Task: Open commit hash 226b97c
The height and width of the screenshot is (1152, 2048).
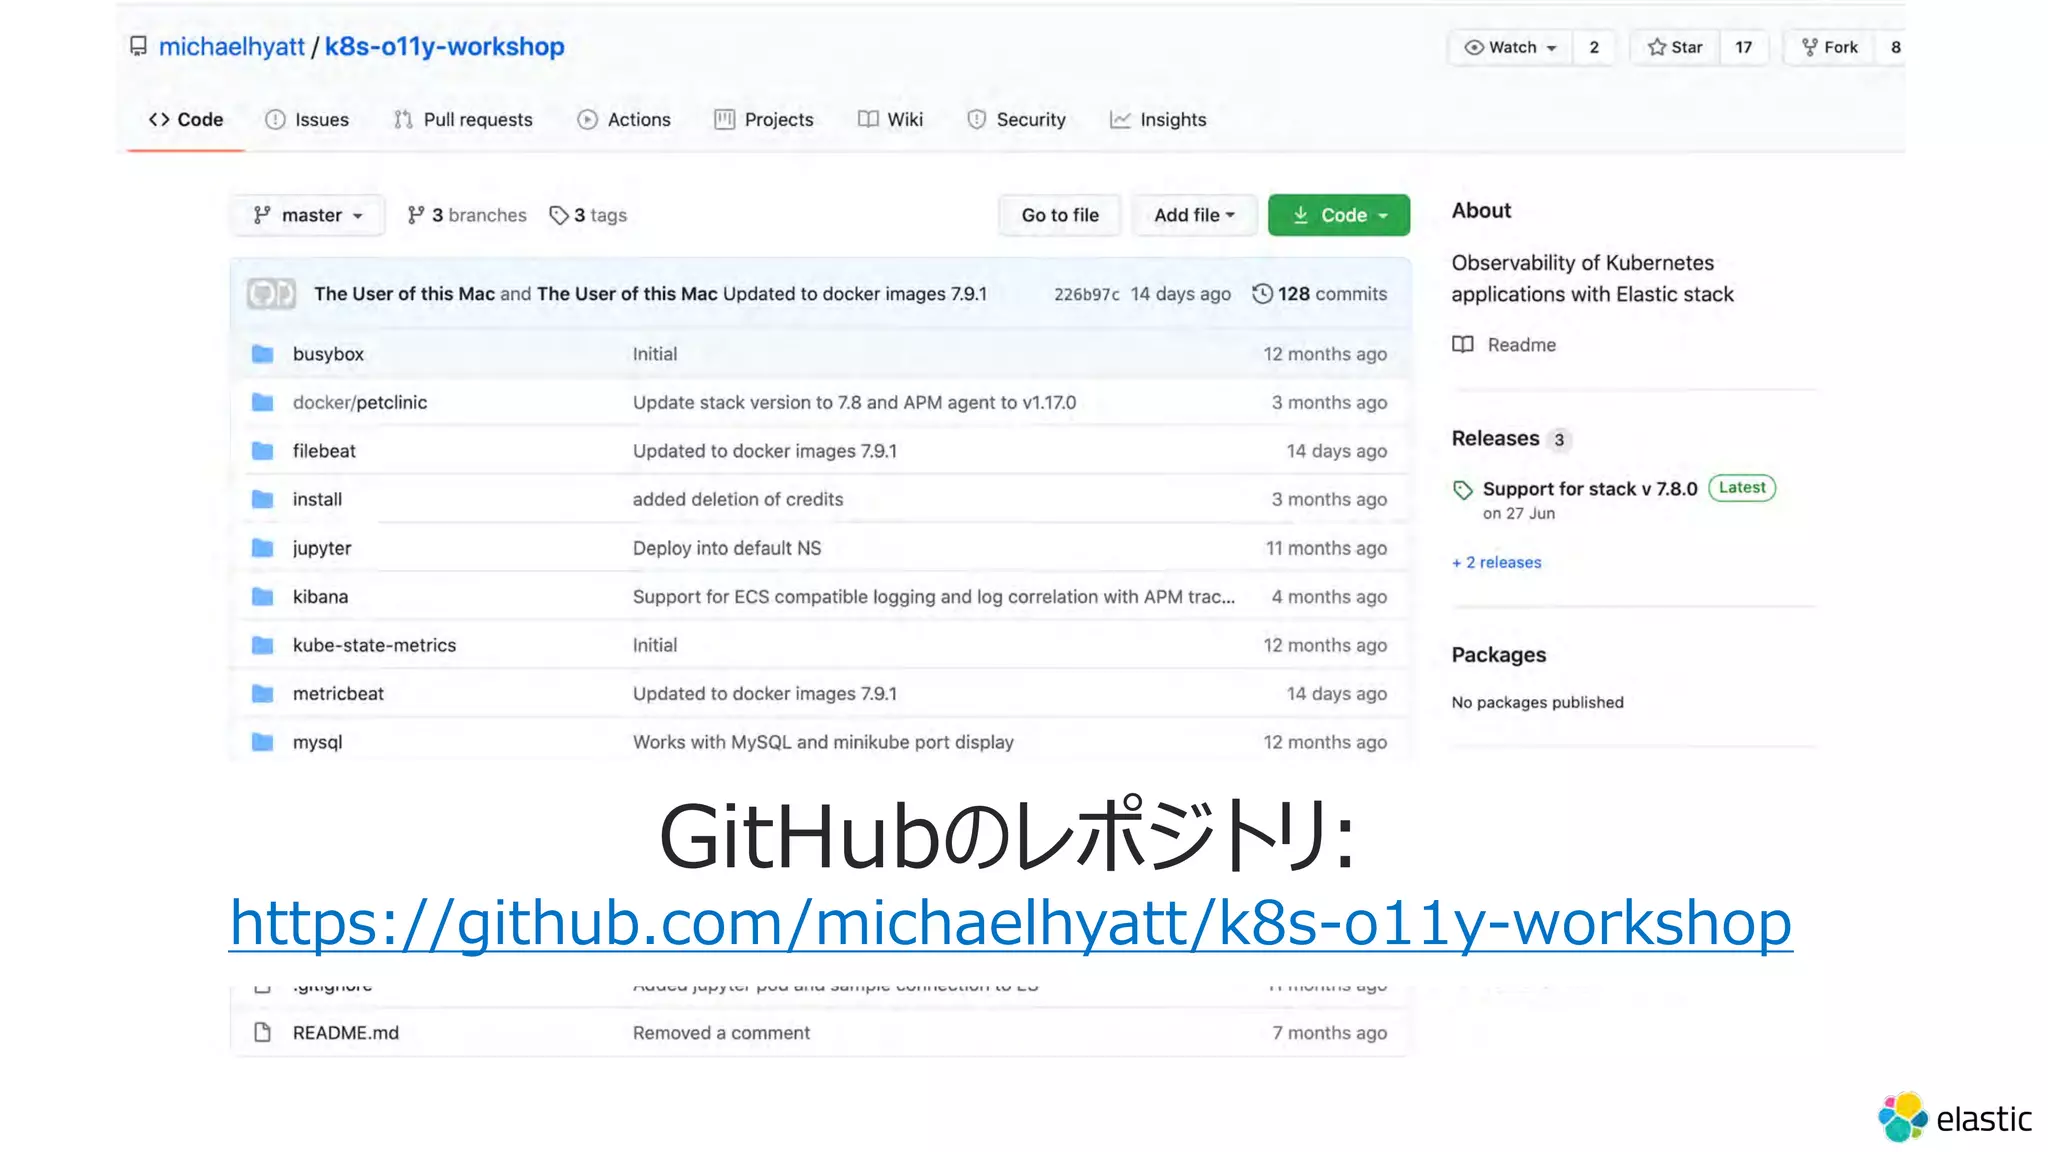Action: 1086,294
